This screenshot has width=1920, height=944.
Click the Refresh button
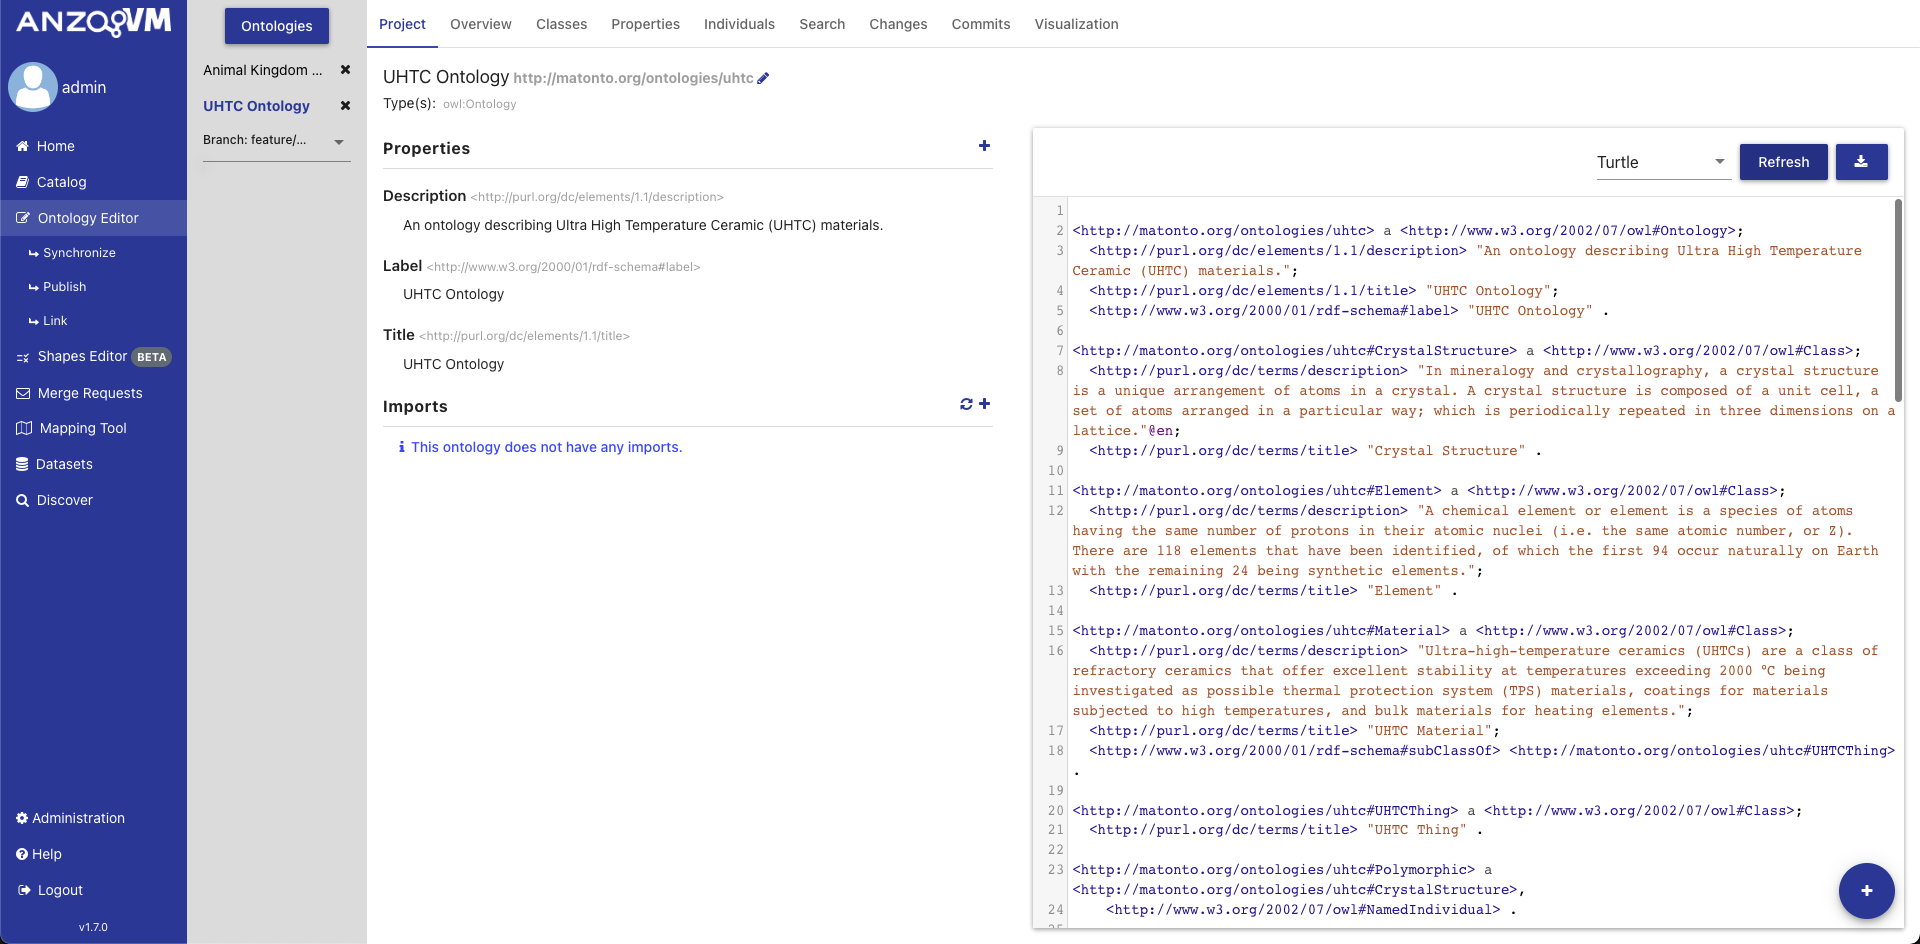1783,161
